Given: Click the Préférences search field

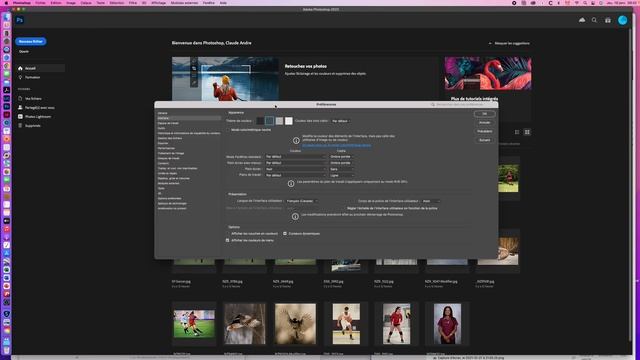Looking at the screenshot, I should tap(461, 104).
